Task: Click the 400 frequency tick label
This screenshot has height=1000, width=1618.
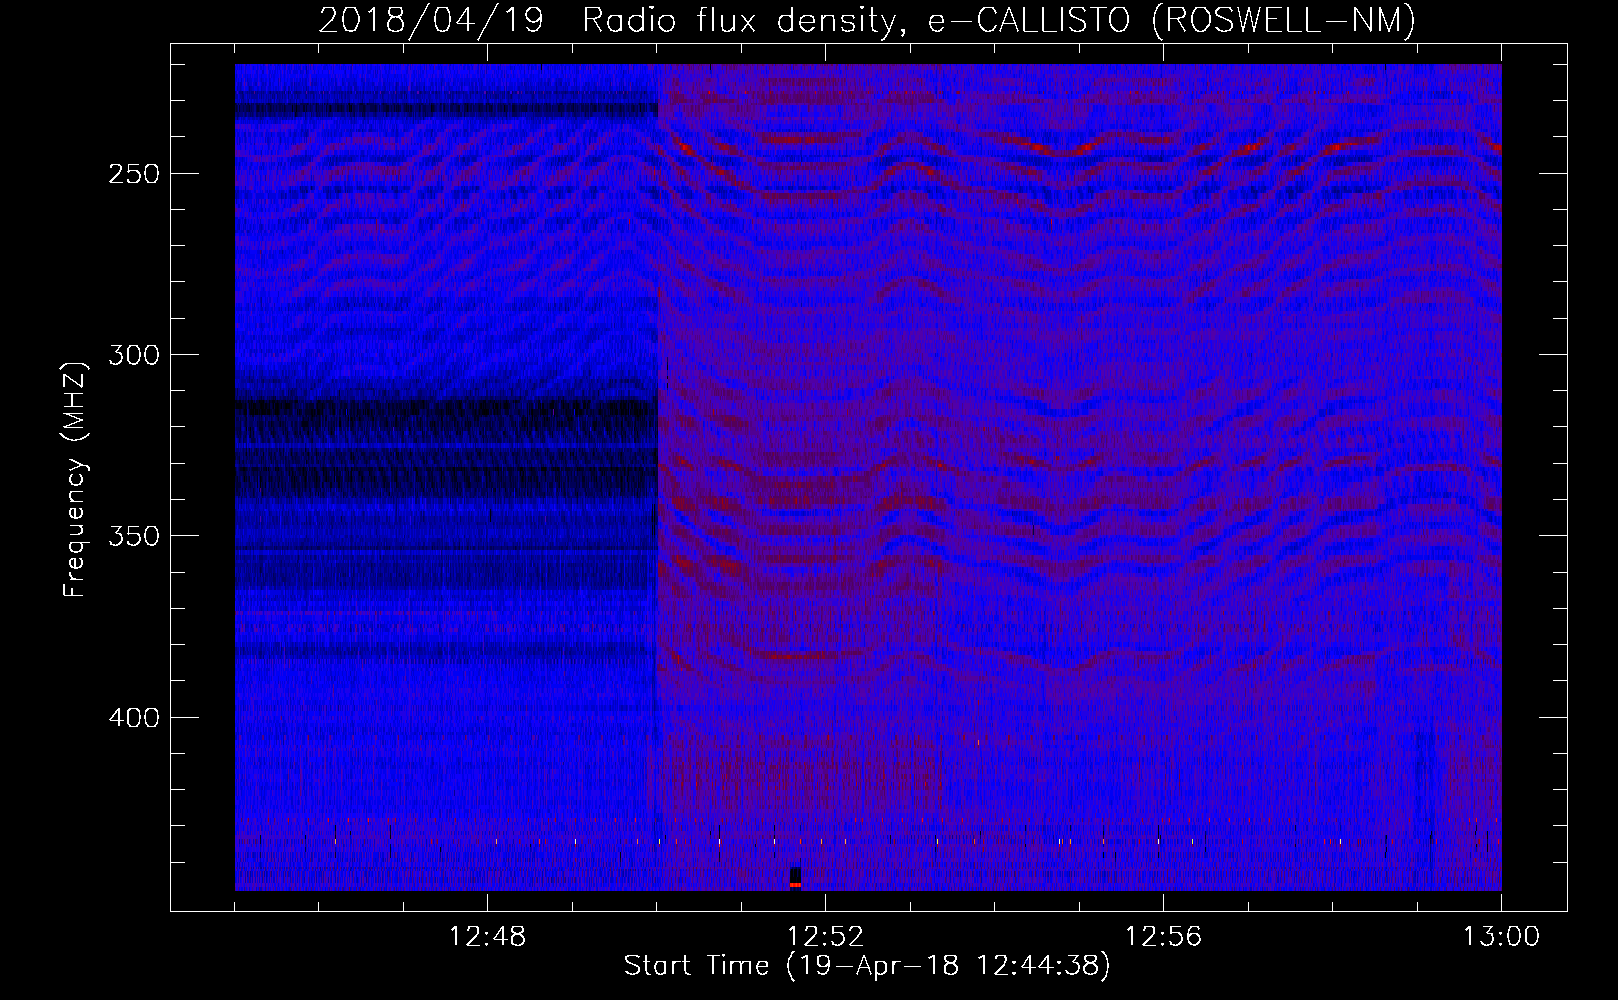Action: pyautogui.click(x=134, y=718)
